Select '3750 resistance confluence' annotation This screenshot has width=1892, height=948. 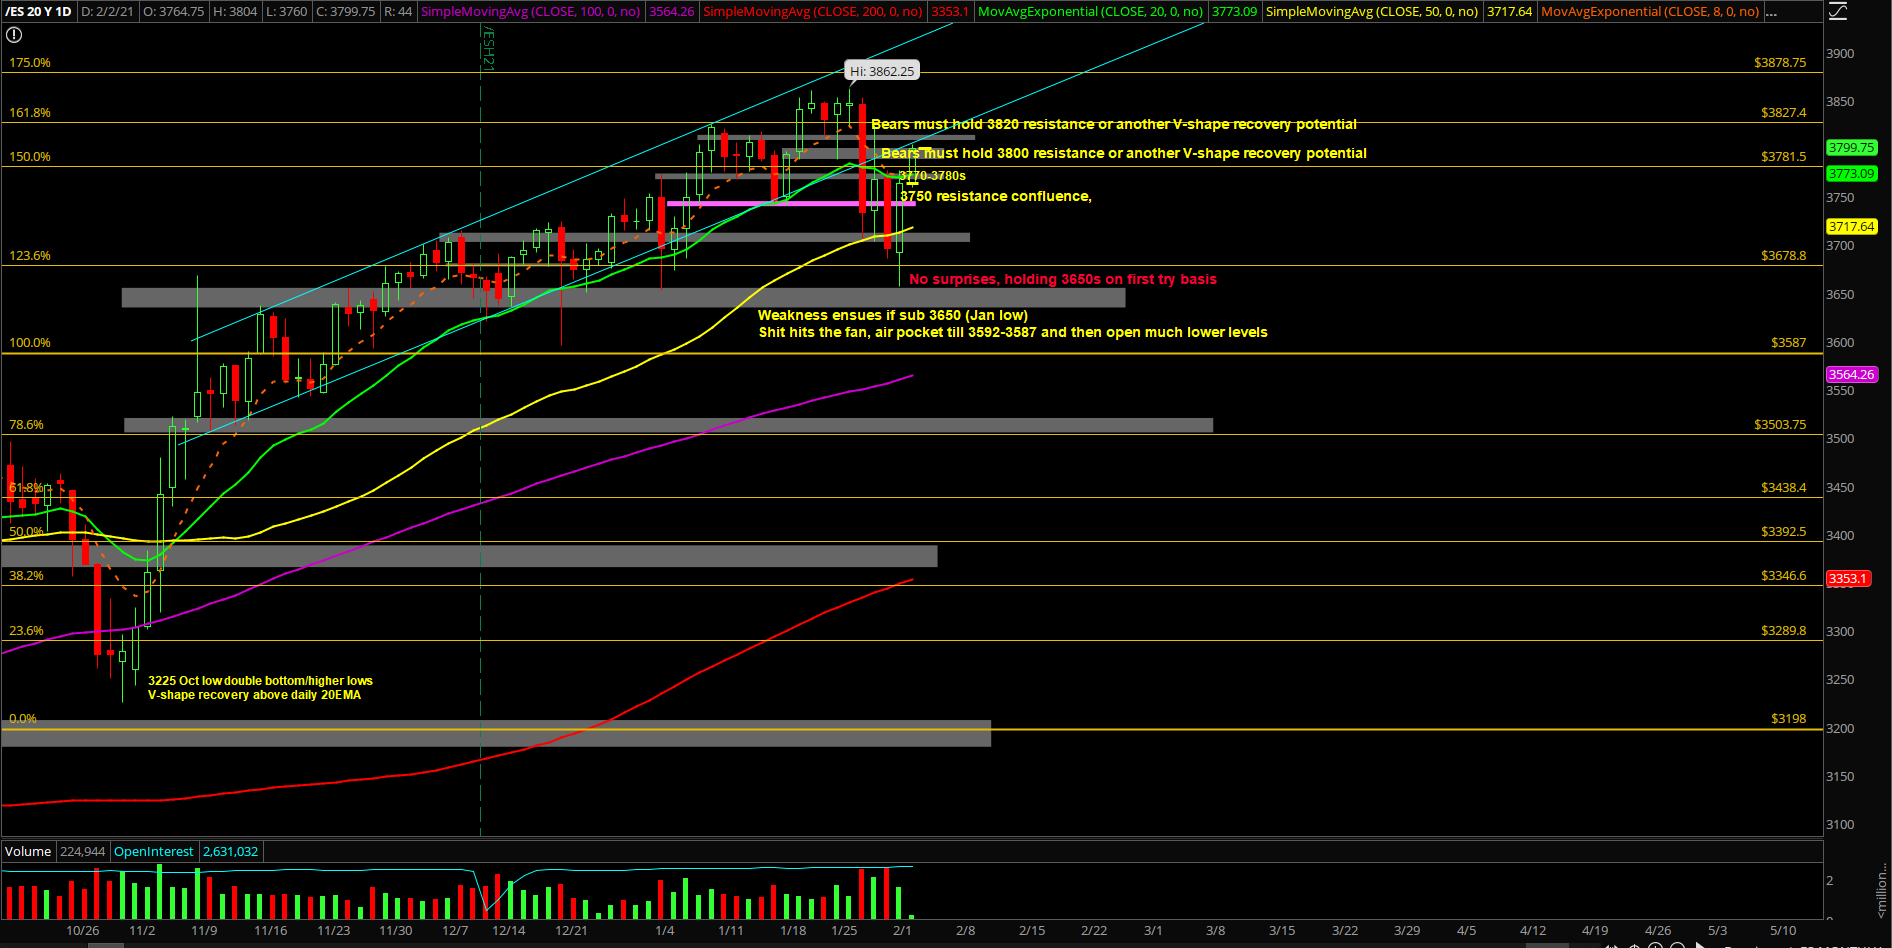[996, 197]
